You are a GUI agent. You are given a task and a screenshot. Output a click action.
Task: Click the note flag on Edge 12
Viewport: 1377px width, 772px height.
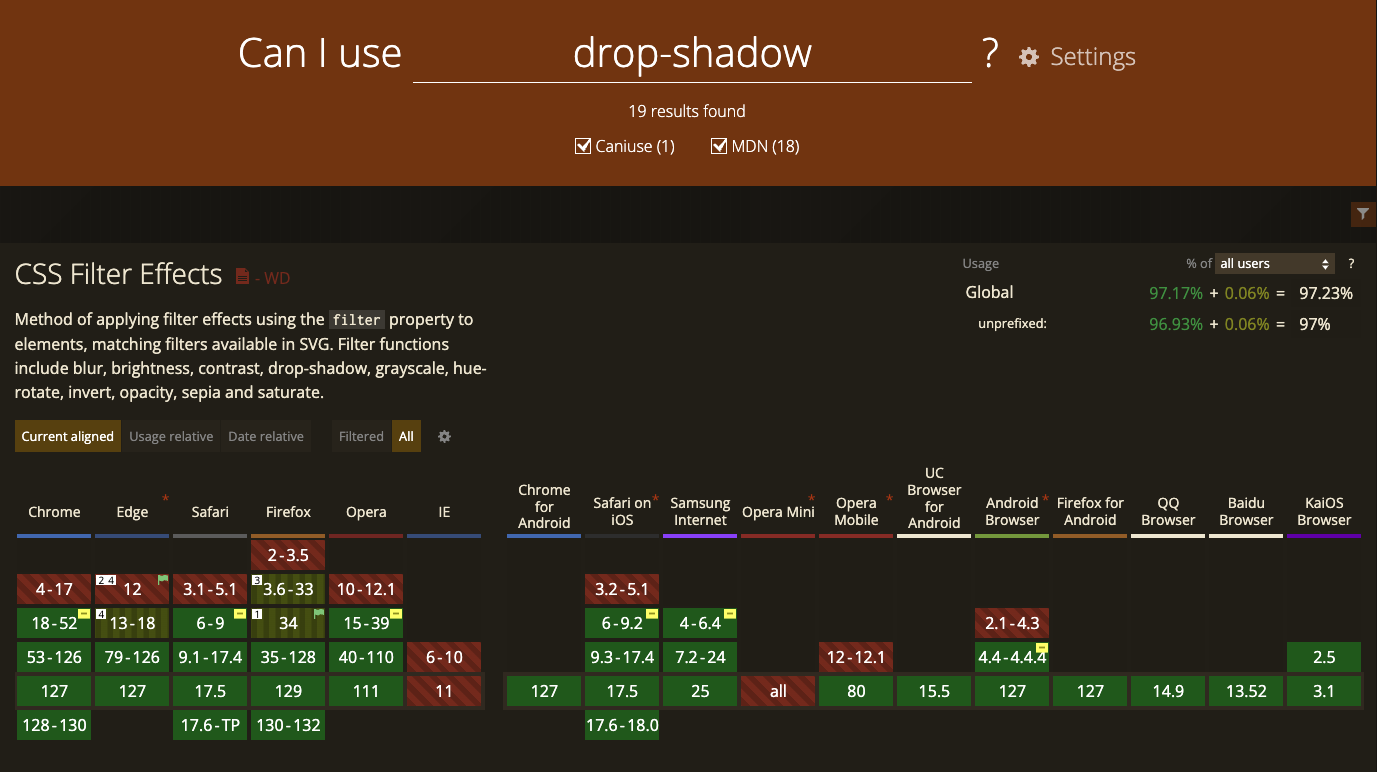(163, 580)
